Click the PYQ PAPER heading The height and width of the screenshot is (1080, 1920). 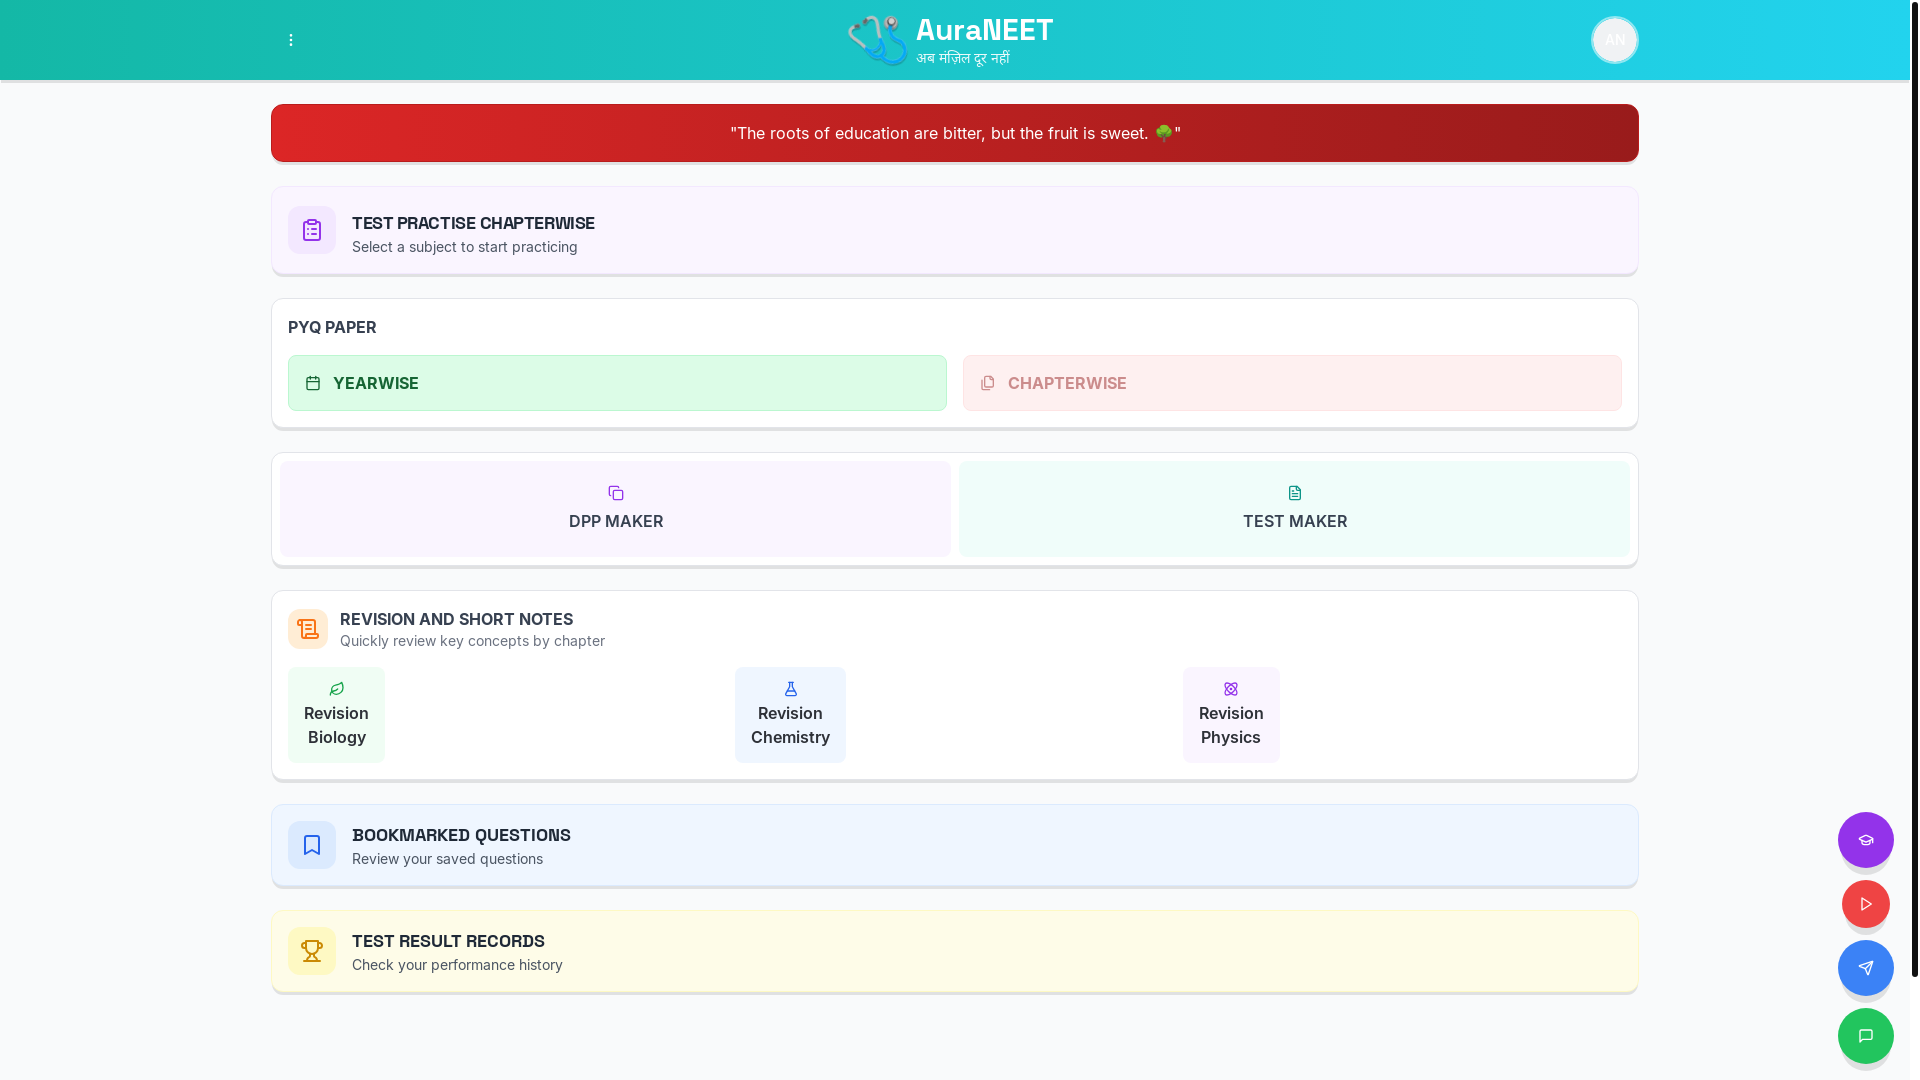pyautogui.click(x=332, y=327)
